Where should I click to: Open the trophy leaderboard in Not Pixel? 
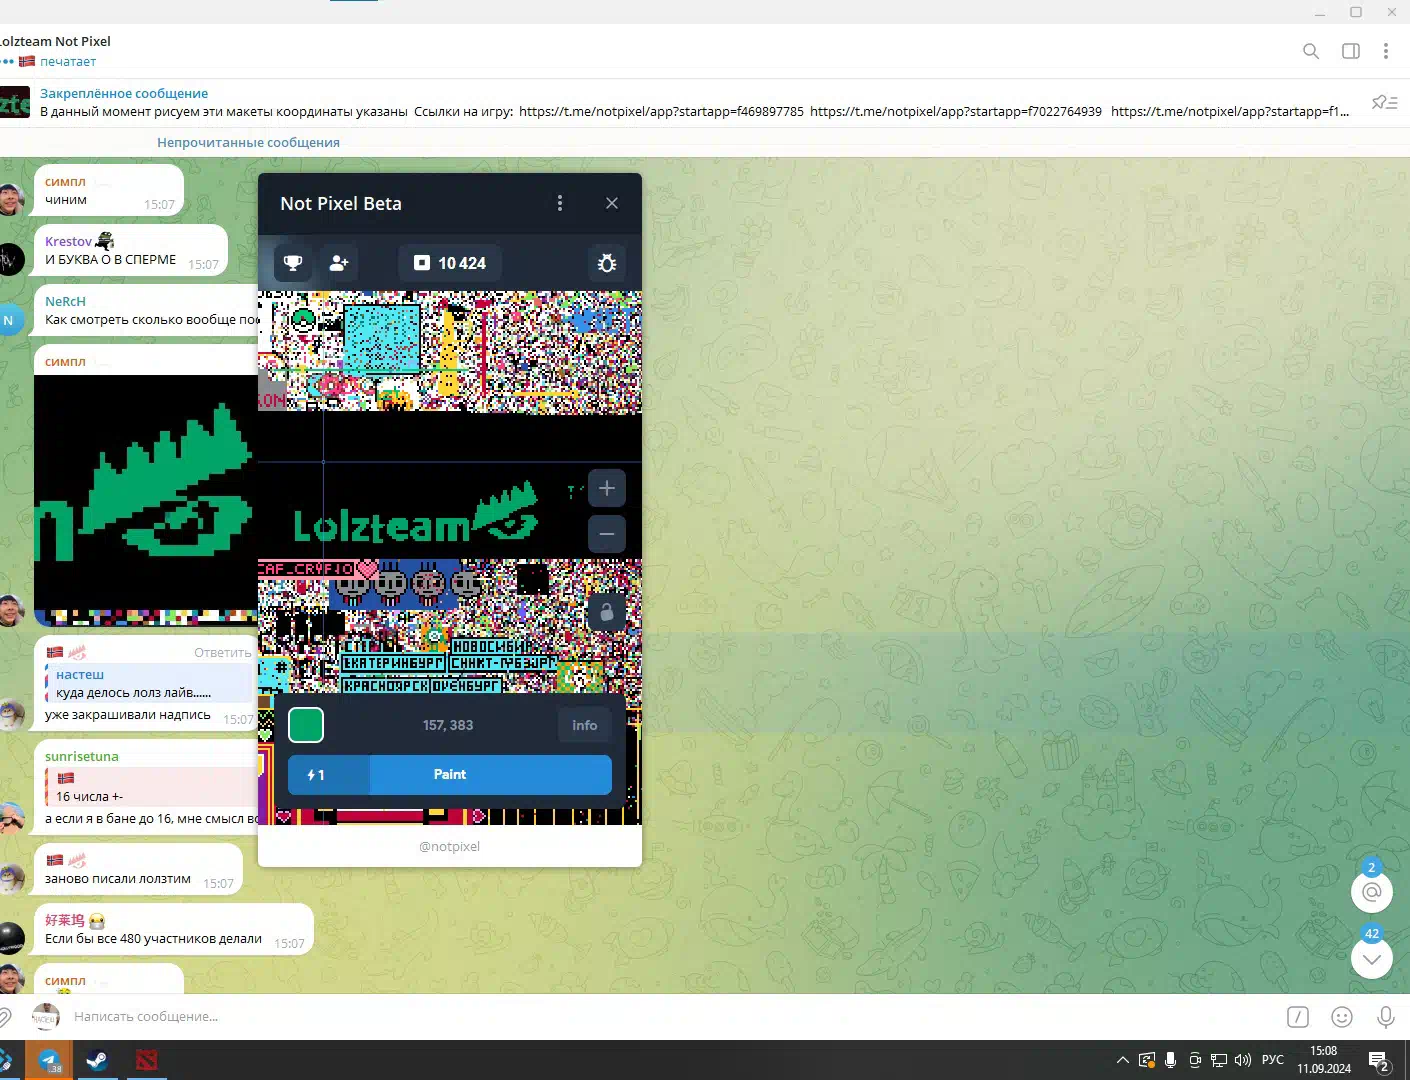(293, 263)
